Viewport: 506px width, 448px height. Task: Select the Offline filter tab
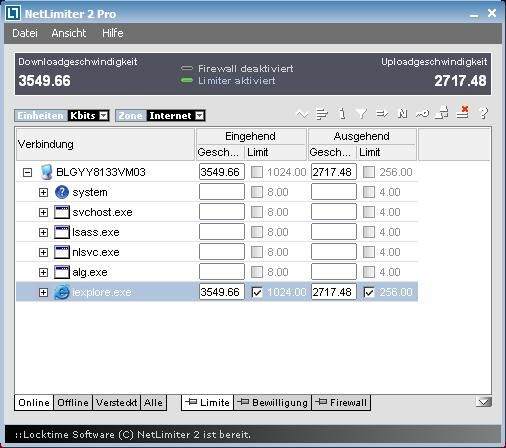(x=73, y=403)
